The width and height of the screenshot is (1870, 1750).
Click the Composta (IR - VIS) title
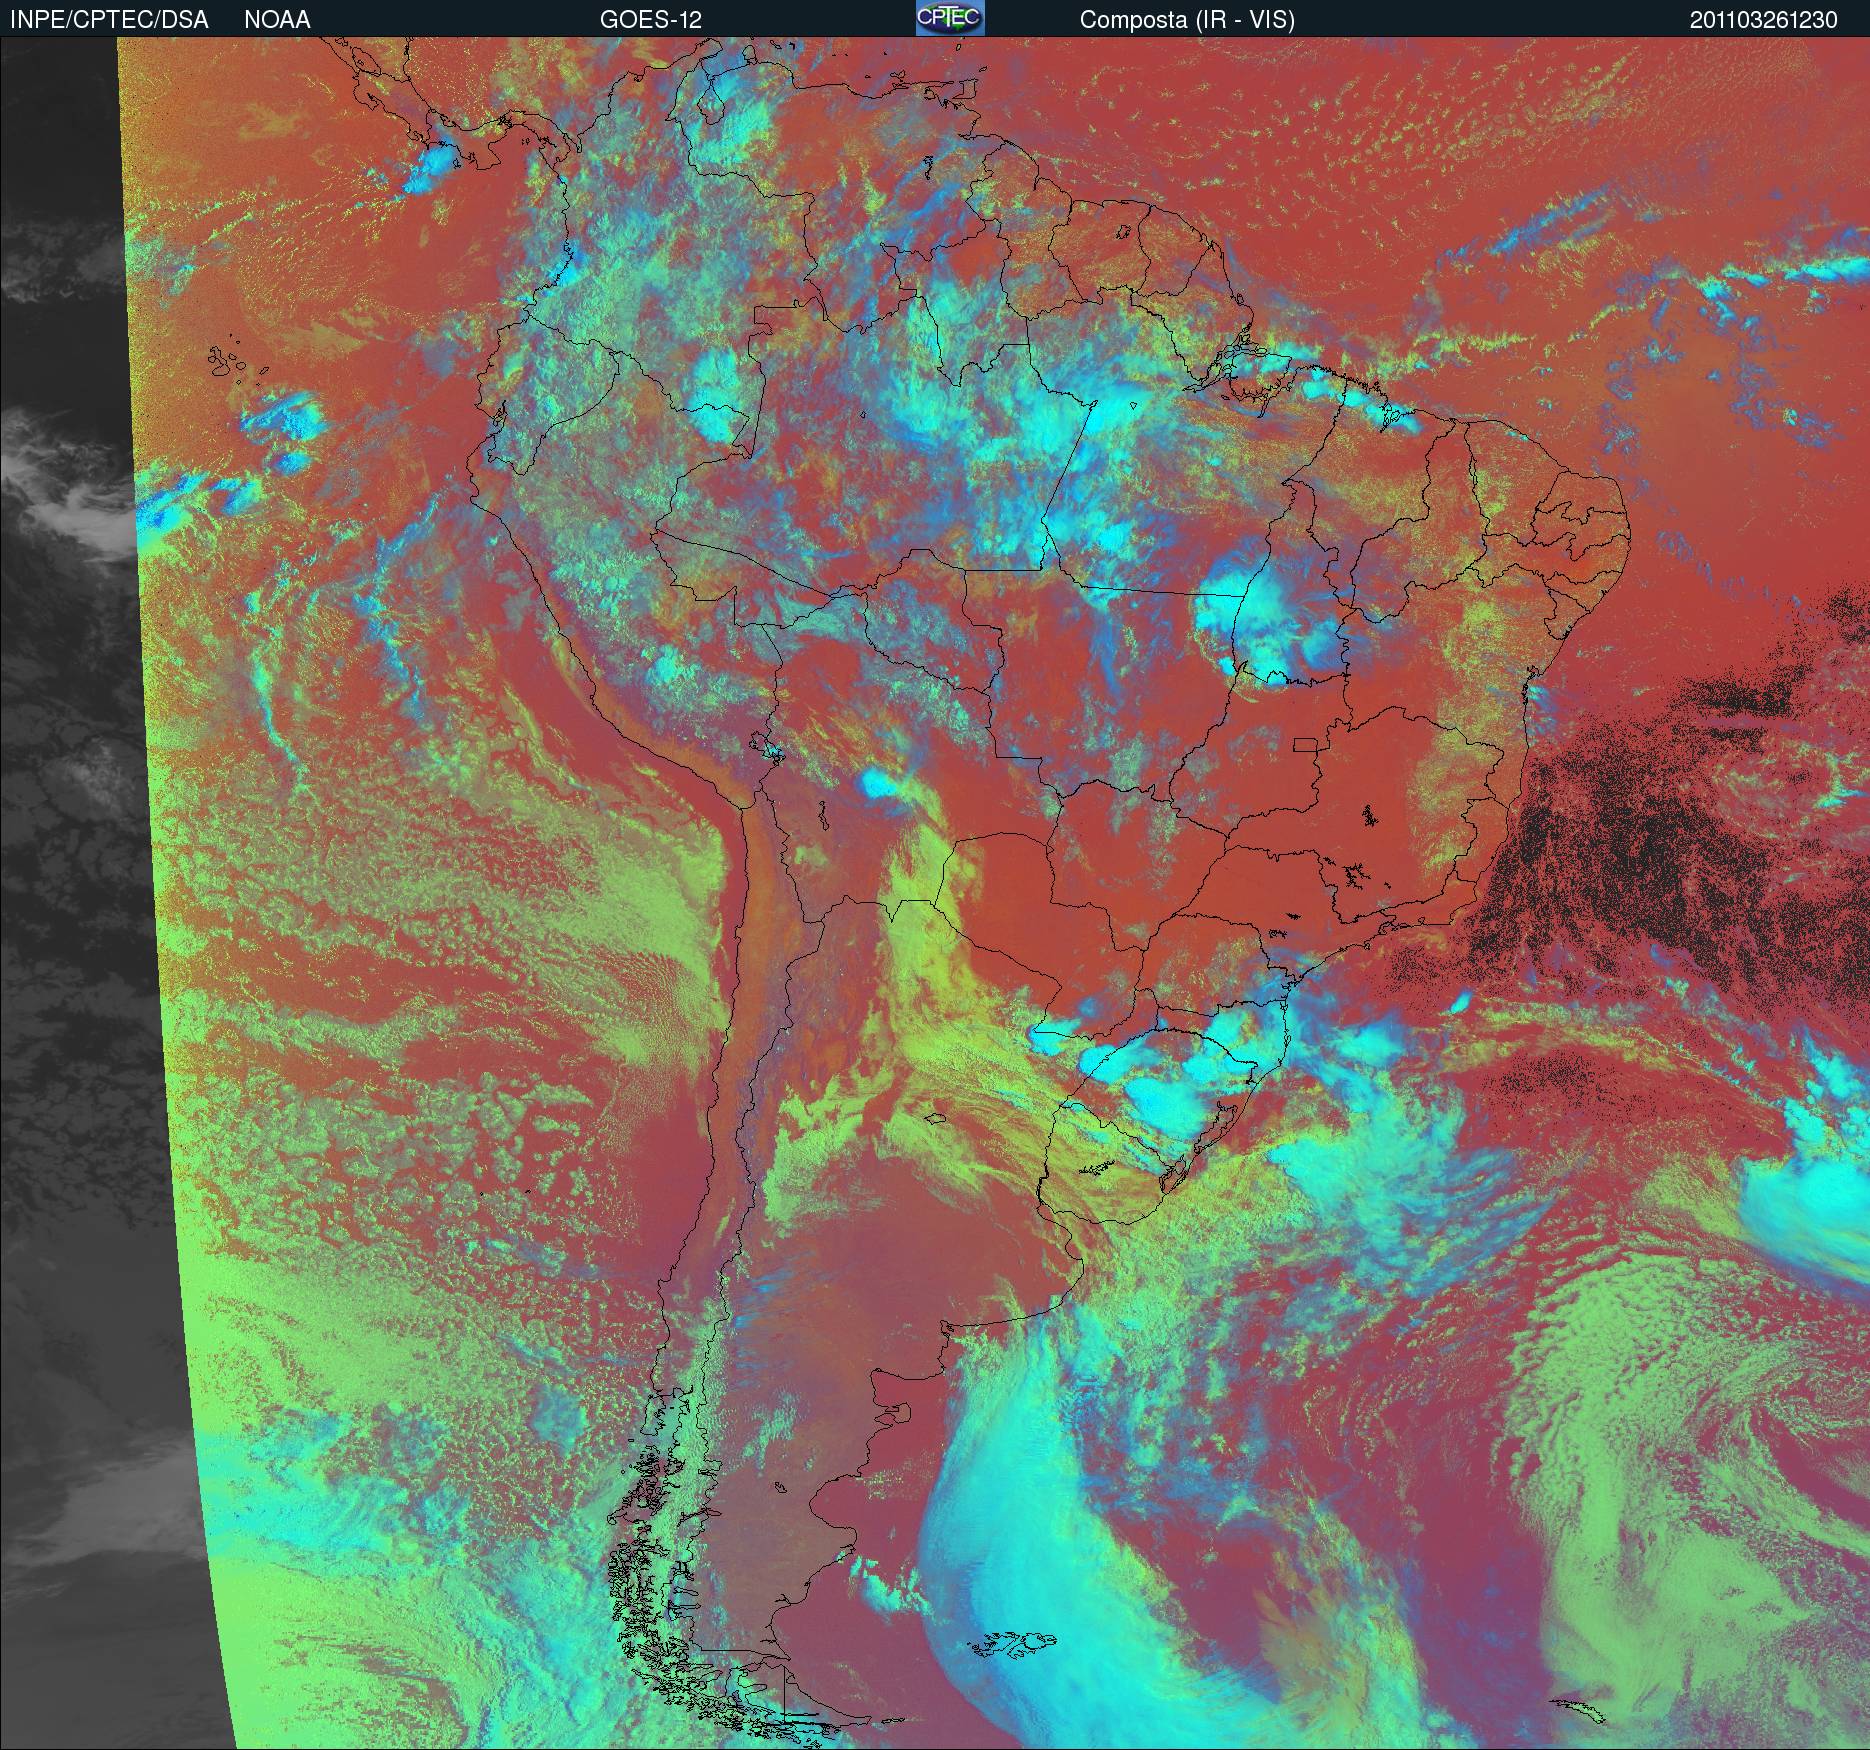click(1187, 20)
